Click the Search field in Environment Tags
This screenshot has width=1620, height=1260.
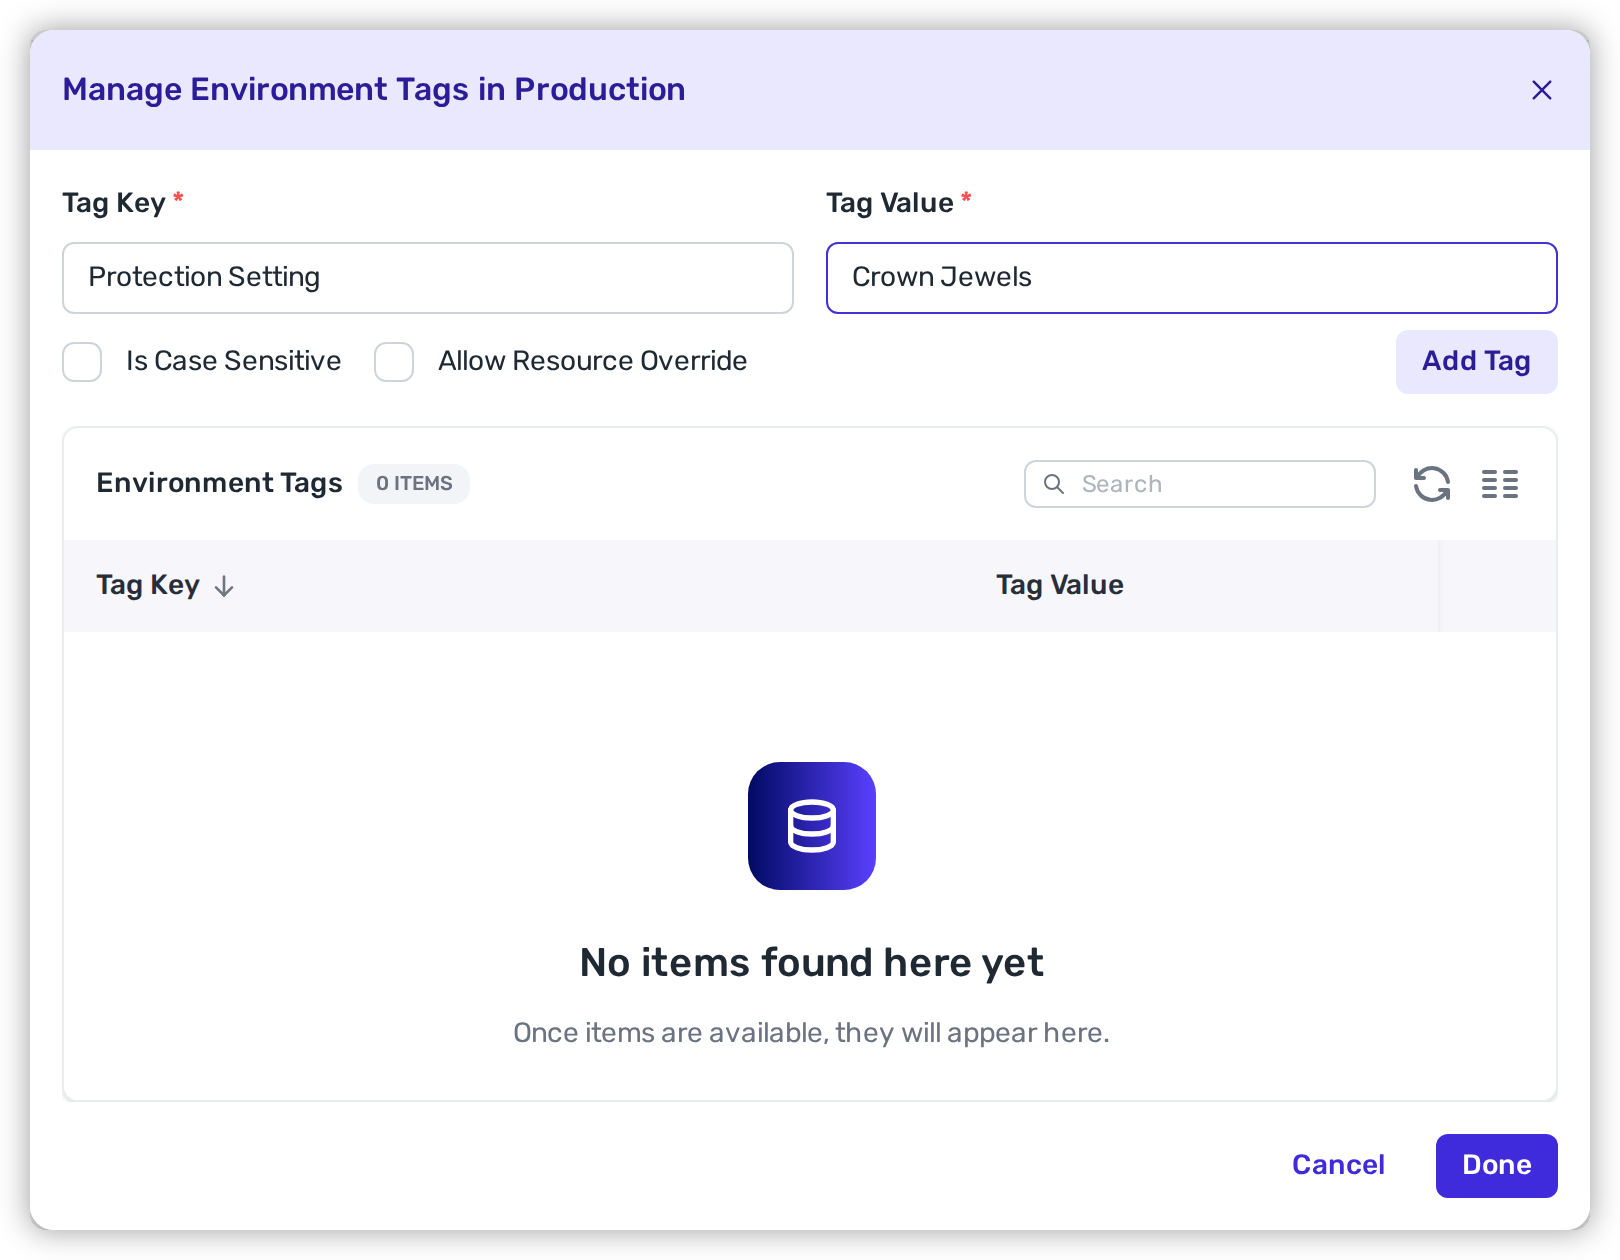pyautogui.click(x=1199, y=484)
